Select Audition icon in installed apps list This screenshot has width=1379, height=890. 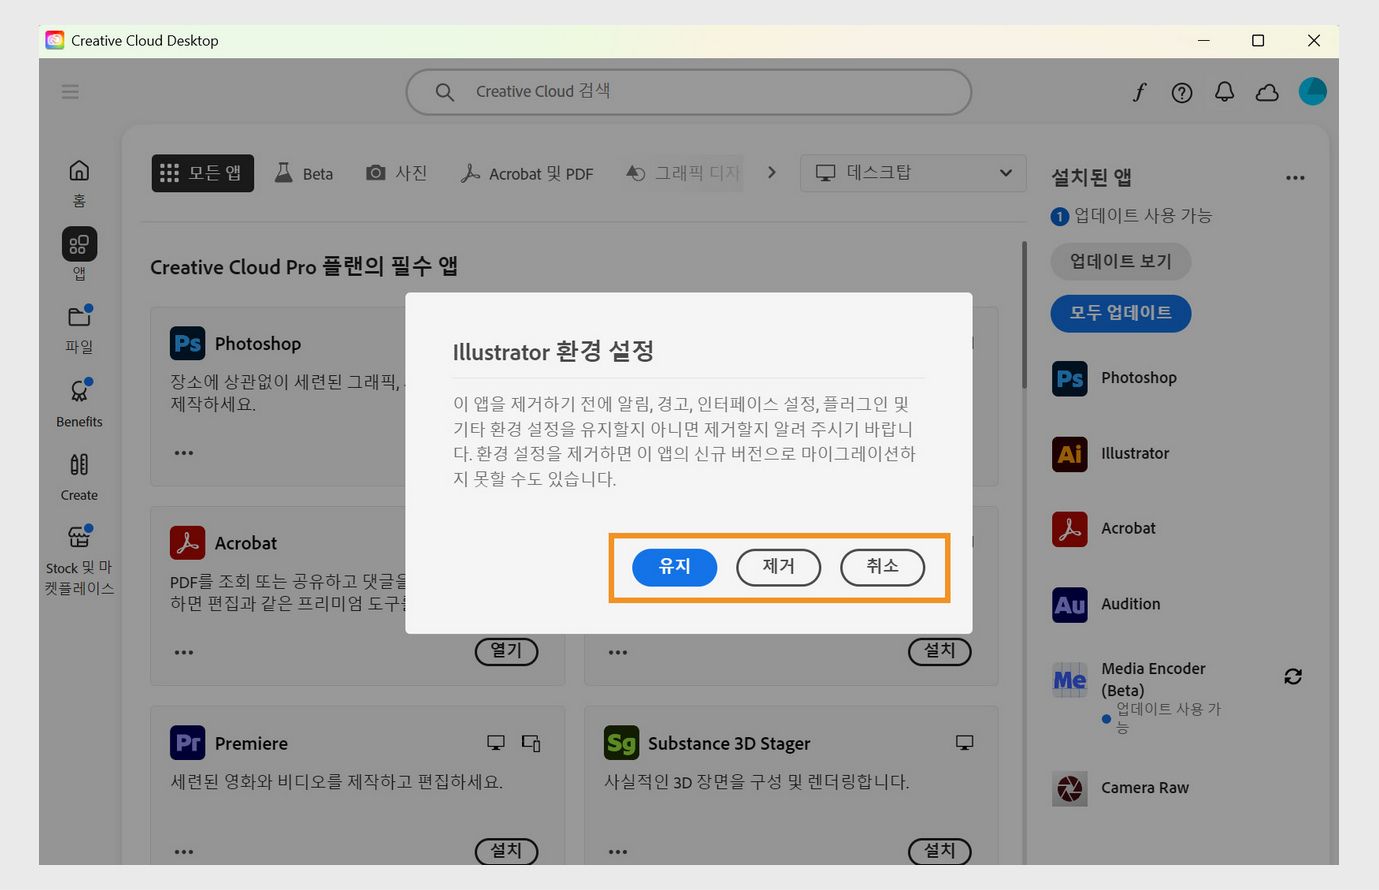tap(1070, 605)
